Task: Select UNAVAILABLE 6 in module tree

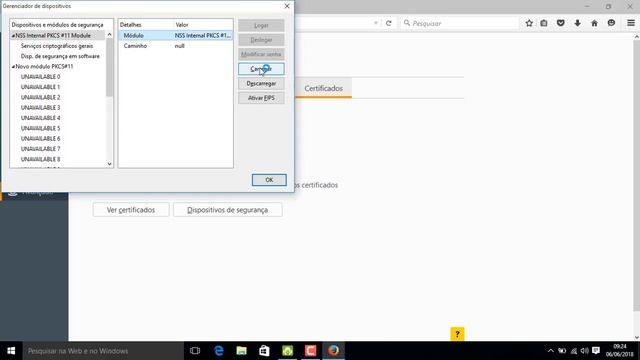Action: click(x=40, y=139)
